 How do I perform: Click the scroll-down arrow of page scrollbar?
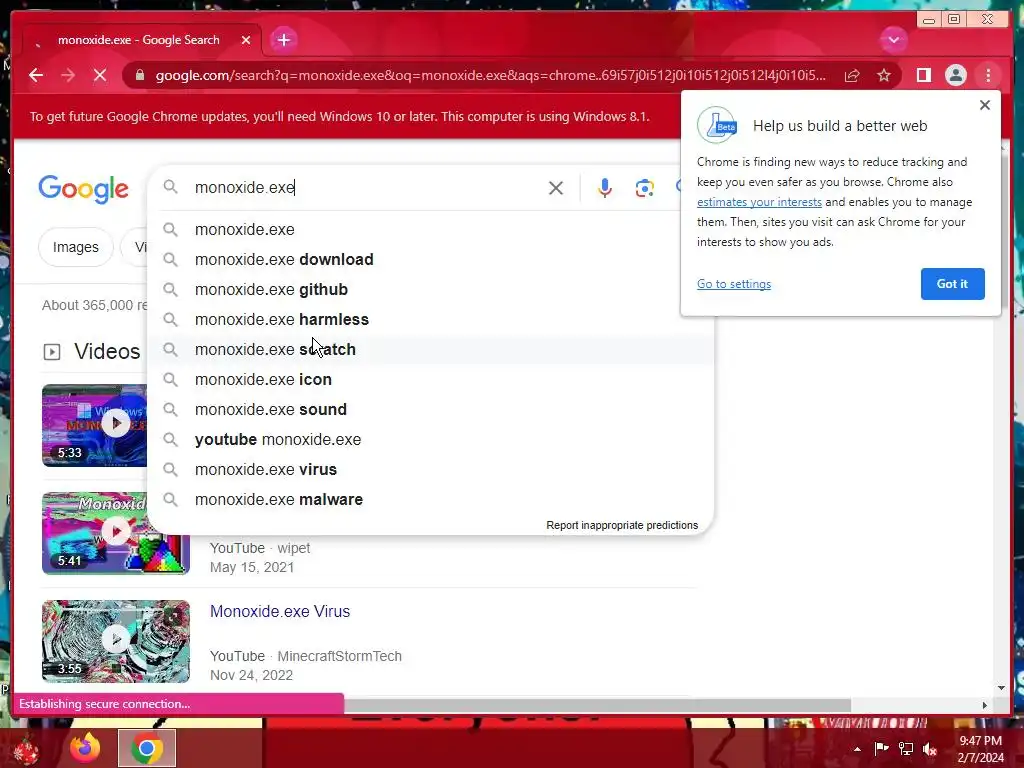click(x=1002, y=687)
